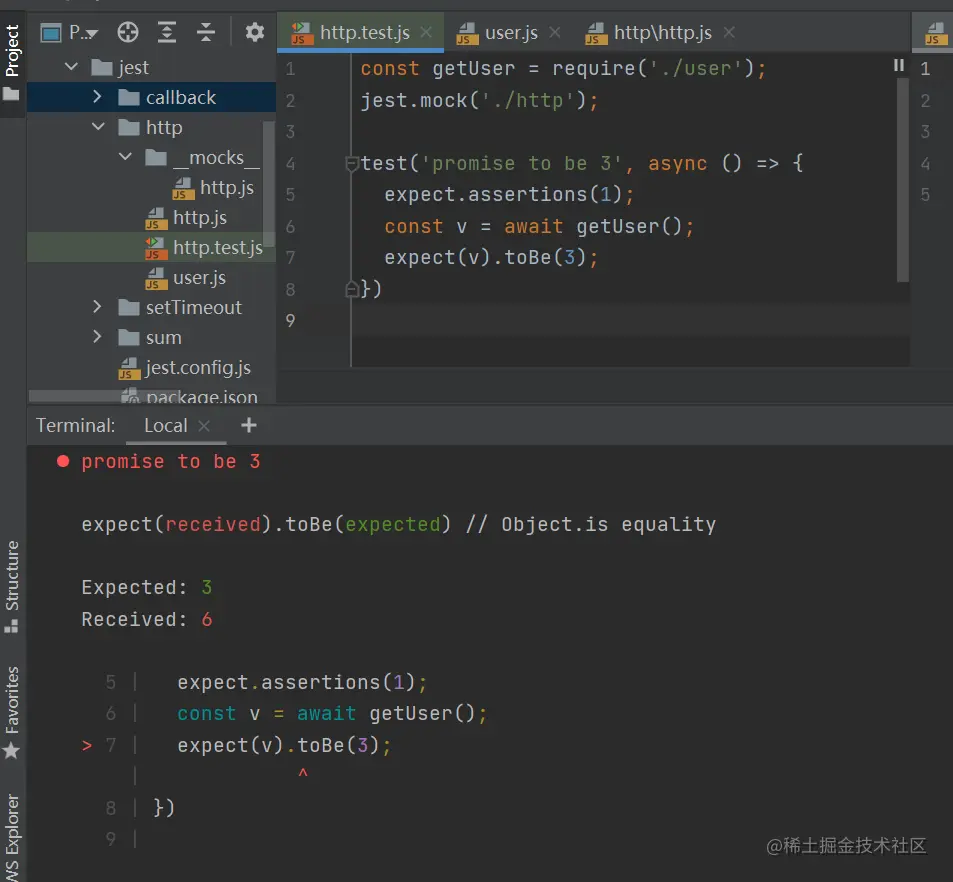Click the project tree vertical scrollbar
This screenshot has height=882, width=953.
click(x=269, y=182)
